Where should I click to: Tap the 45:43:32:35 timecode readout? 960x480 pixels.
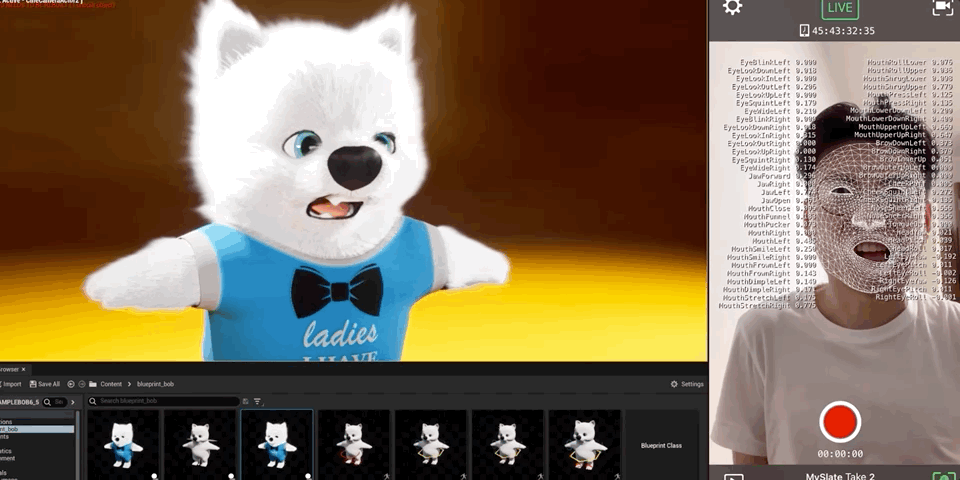click(x=844, y=31)
